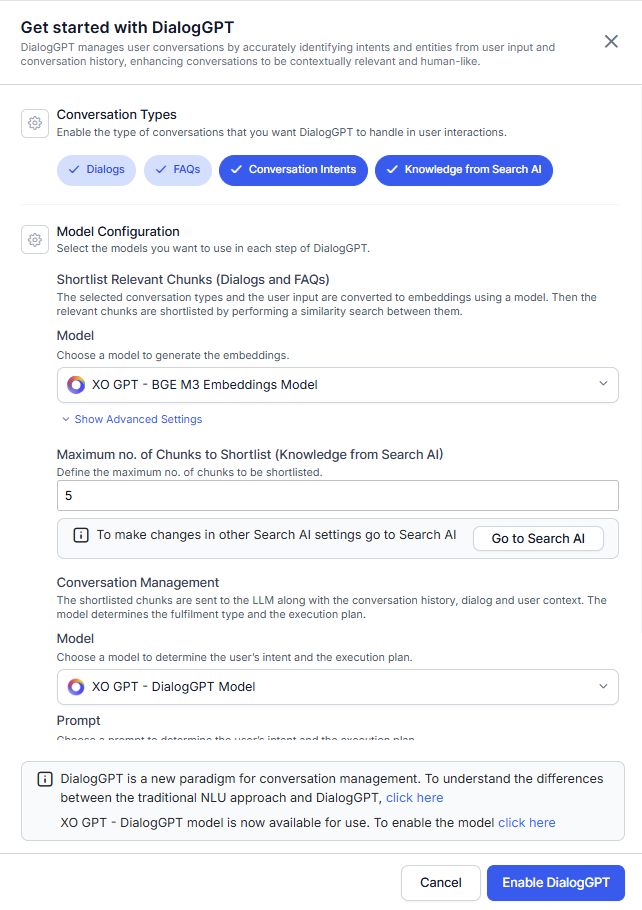Screen dimensions: 642x910
Task: Click the checkmark on Knowledge from Search AI chip
Action: click(392, 169)
